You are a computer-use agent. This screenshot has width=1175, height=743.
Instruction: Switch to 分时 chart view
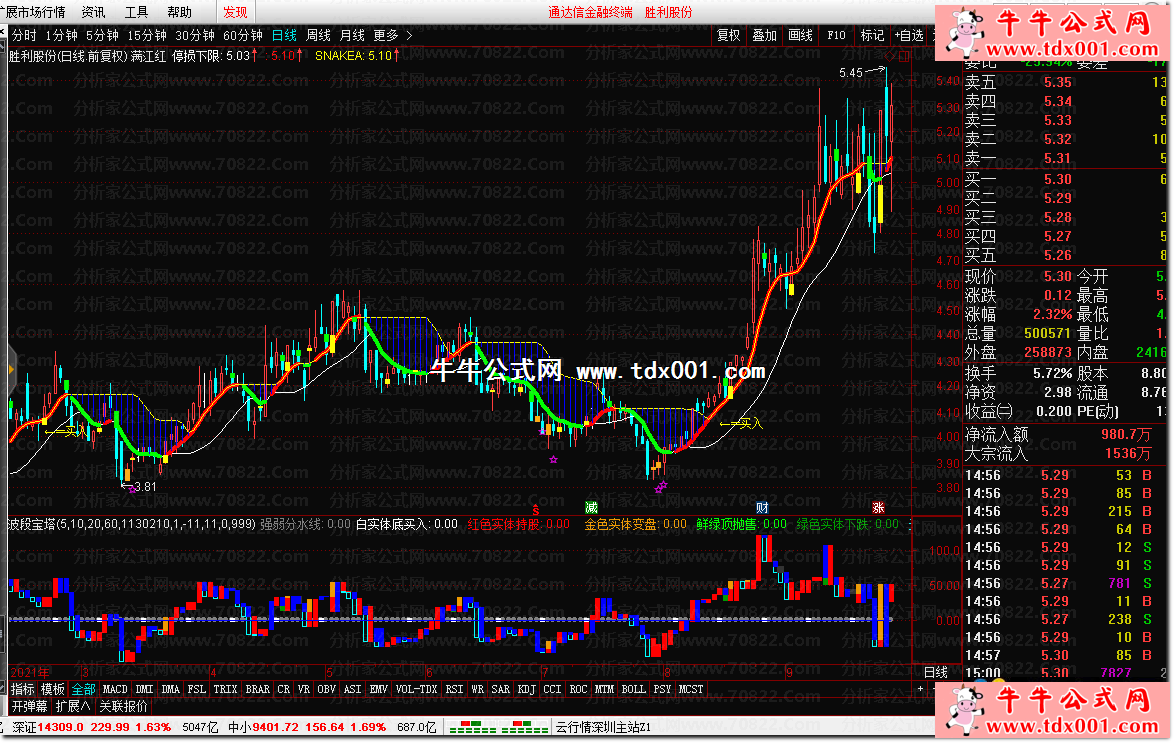click(24, 35)
